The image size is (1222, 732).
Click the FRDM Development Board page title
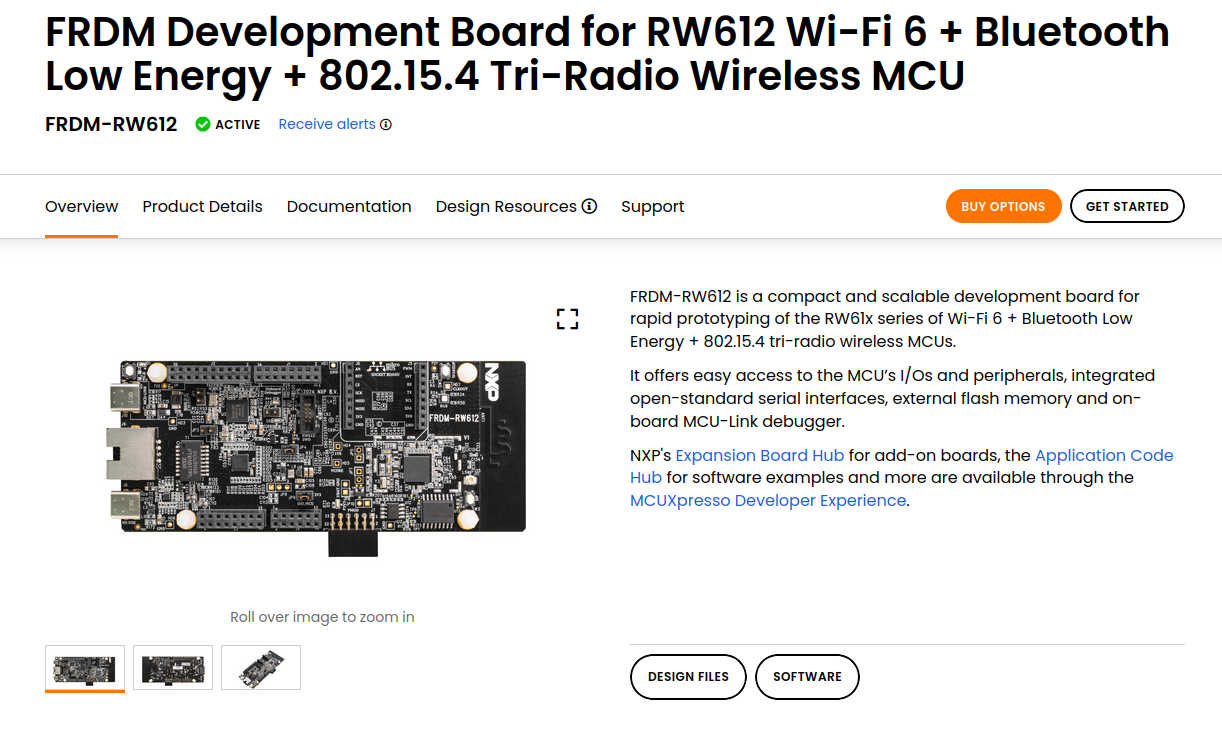point(607,54)
